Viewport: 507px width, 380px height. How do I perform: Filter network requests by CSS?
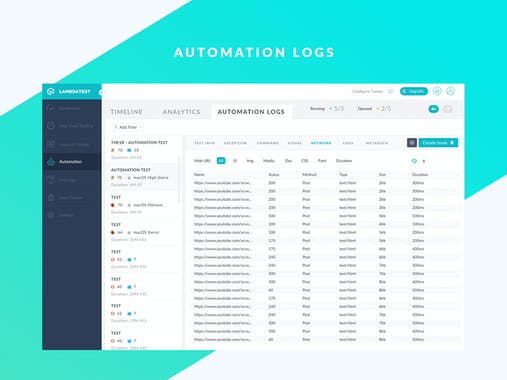tap(305, 161)
